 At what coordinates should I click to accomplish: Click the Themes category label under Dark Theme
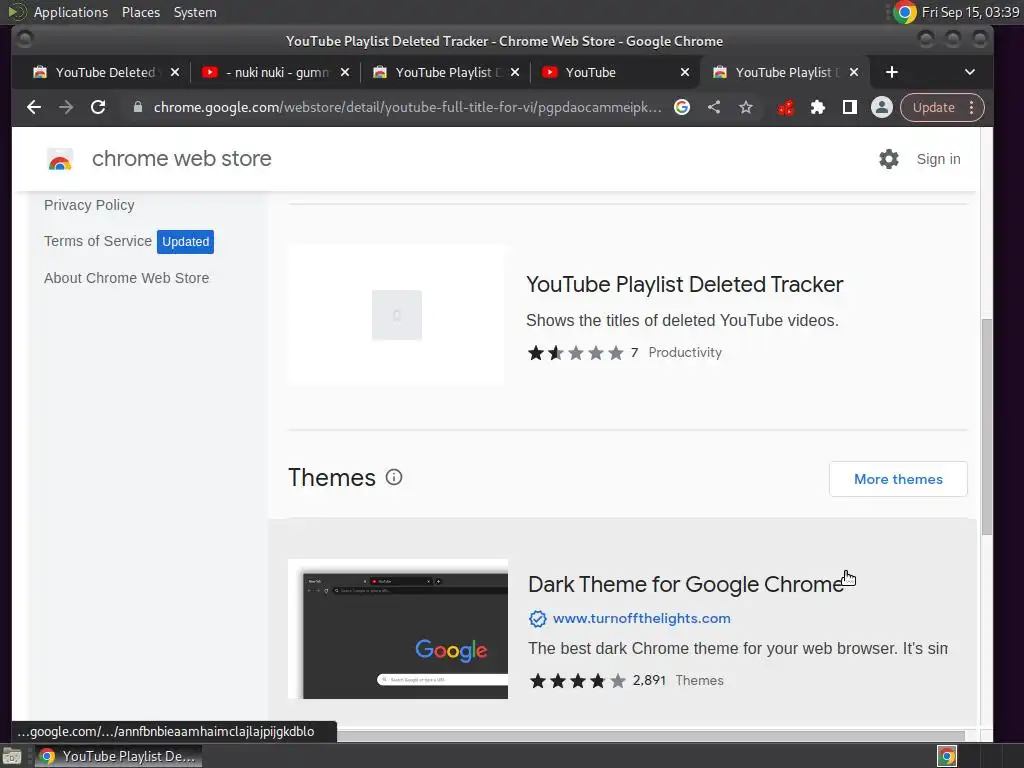pyautogui.click(x=699, y=680)
